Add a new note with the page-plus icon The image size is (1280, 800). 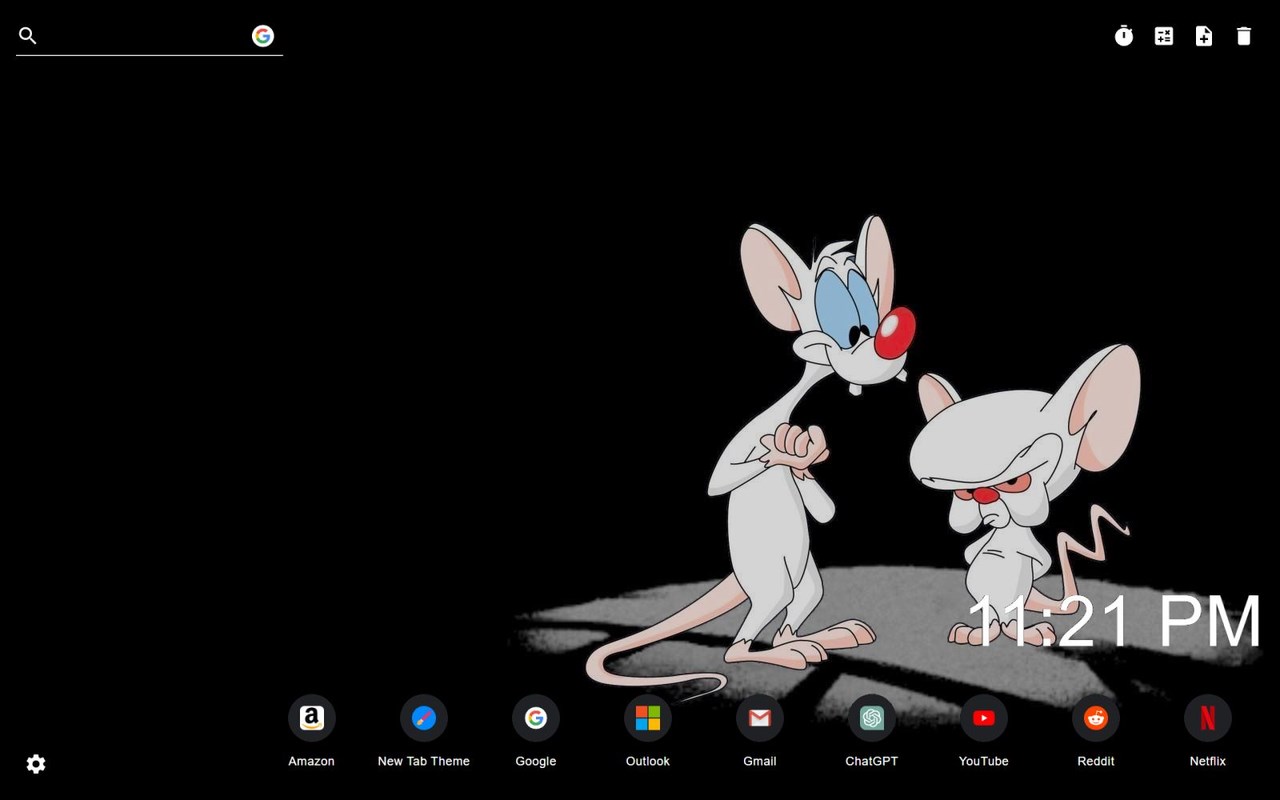[1204, 36]
